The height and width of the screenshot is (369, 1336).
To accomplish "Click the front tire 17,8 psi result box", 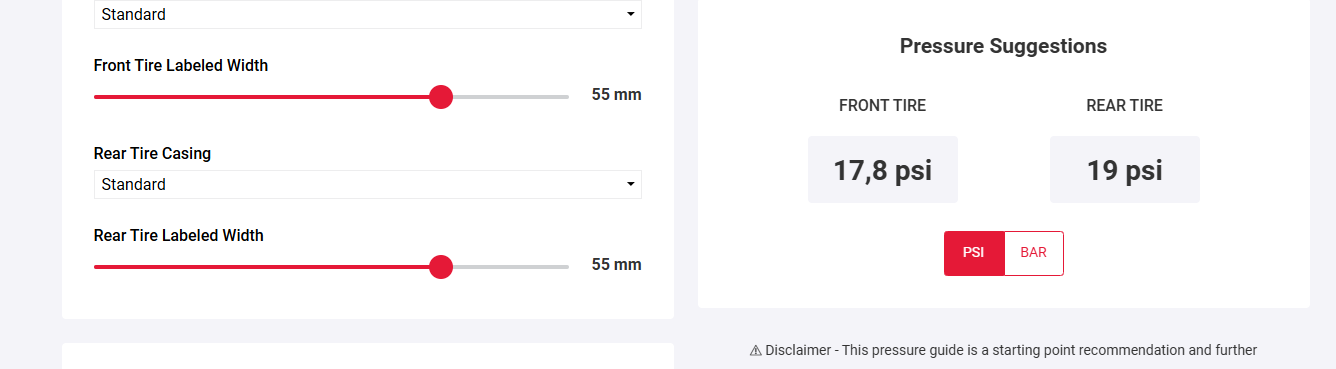I will (883, 170).
